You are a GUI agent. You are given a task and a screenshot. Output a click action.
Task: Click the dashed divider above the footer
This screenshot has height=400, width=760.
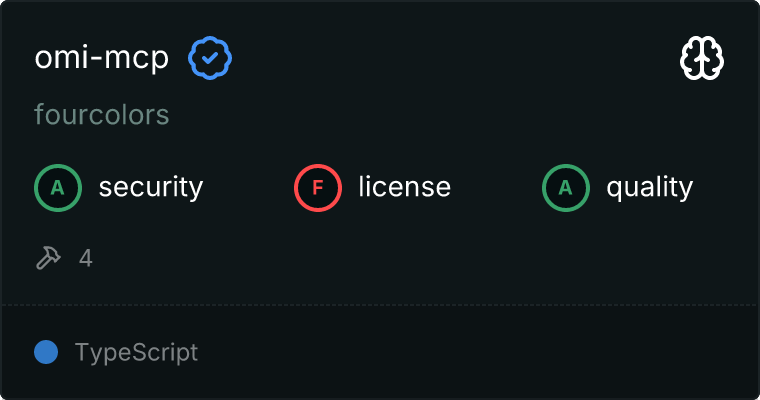(x=380, y=304)
